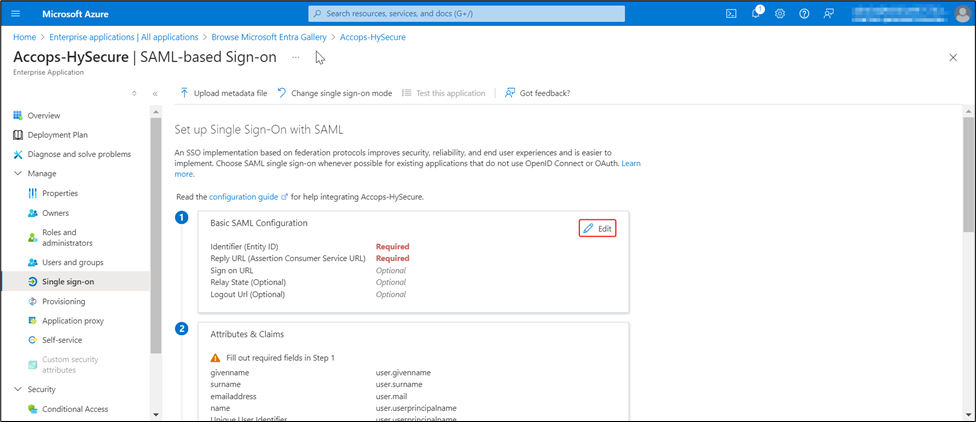
Task: Click the ellipsis next to page title
Action: point(295,57)
